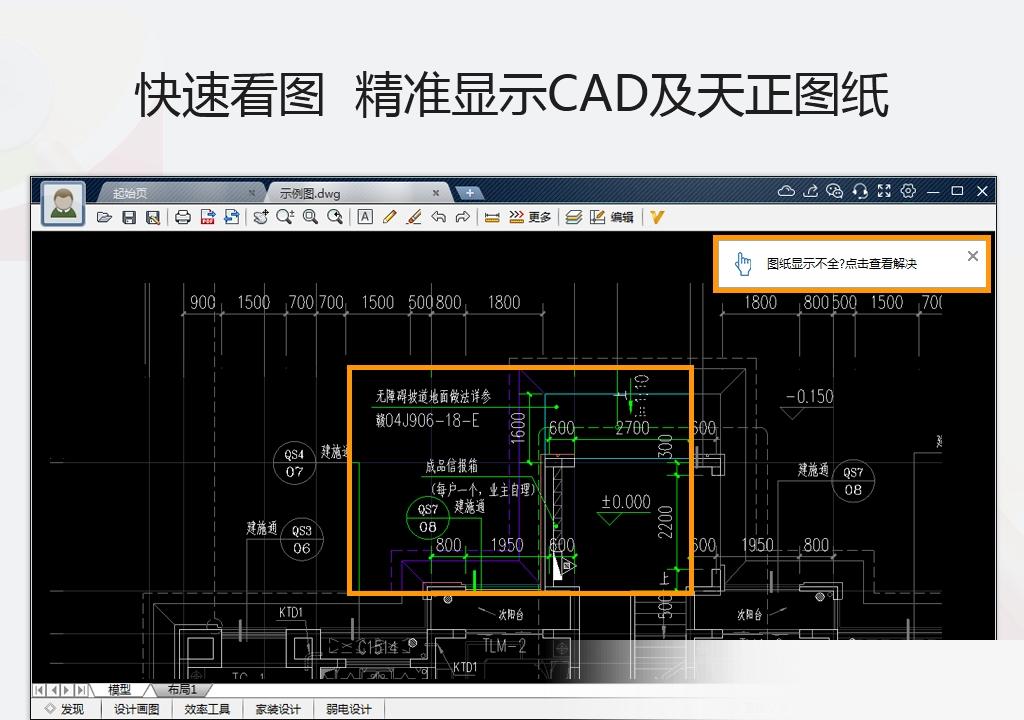Go to previous layout tab arrow

pos(54,690)
